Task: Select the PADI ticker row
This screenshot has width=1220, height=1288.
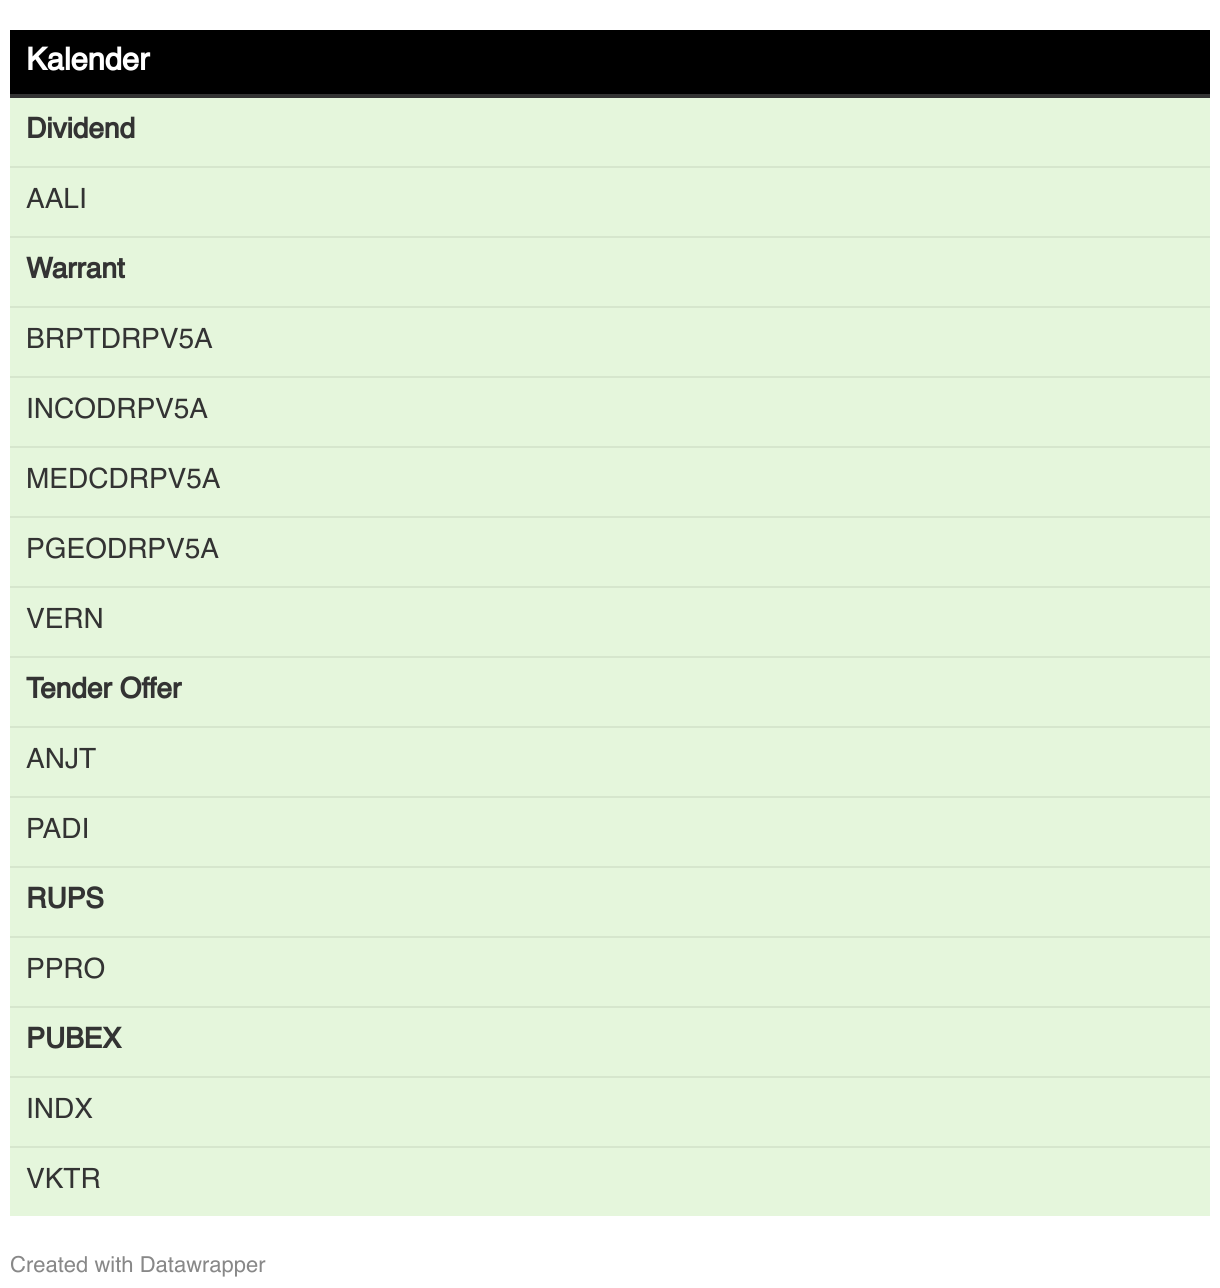Action: [58, 829]
